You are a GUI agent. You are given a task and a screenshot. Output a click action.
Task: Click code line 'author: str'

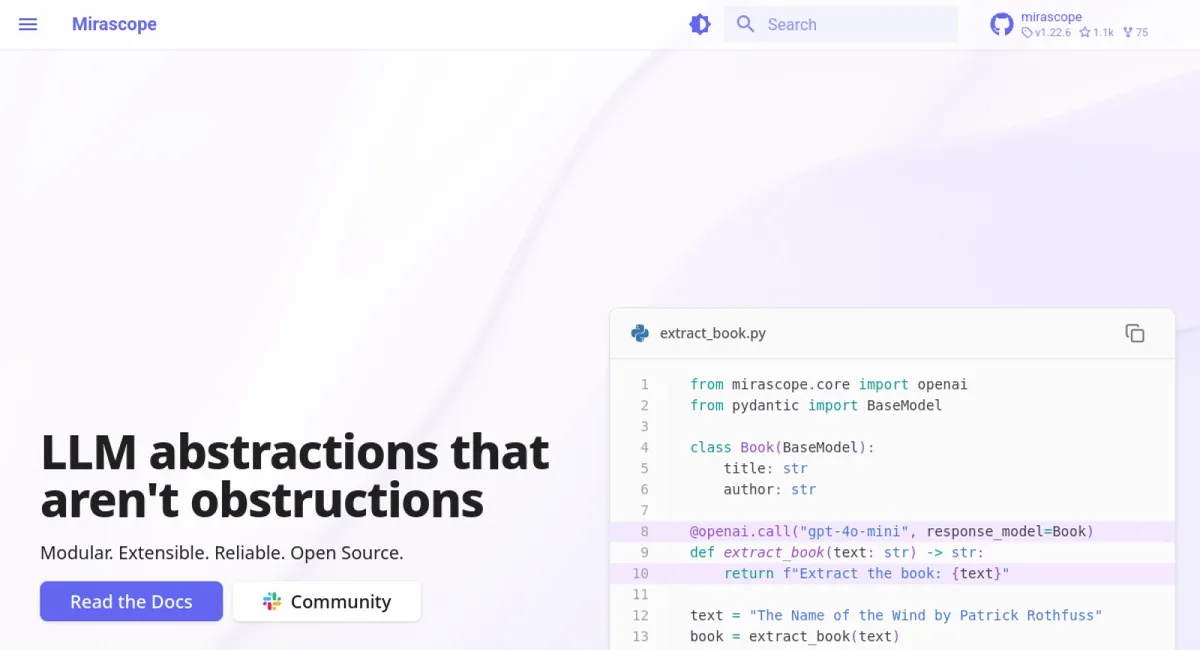(x=770, y=489)
